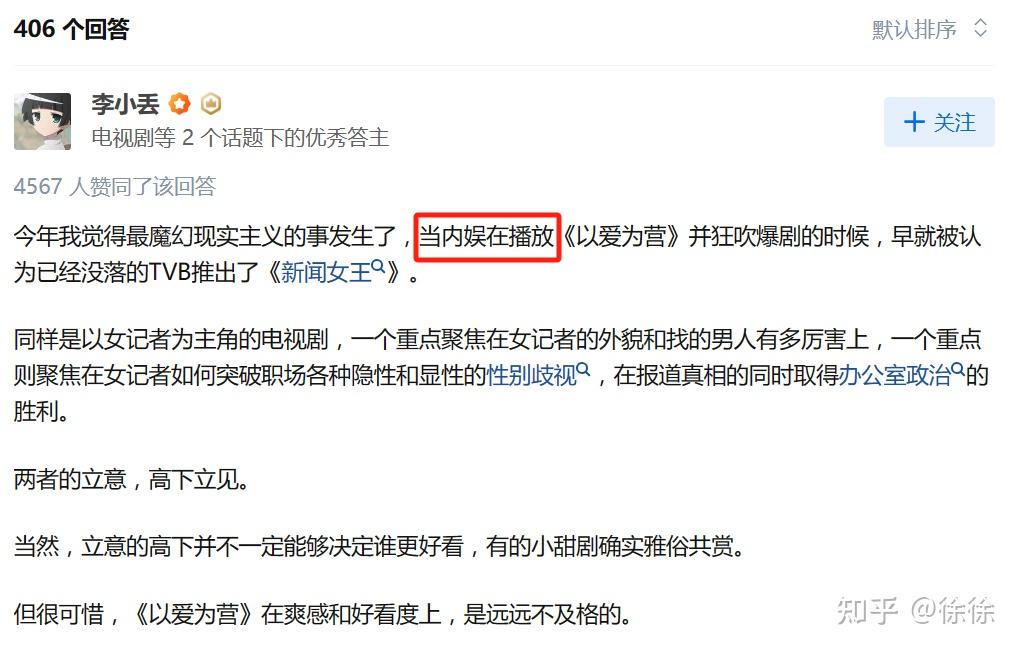Click the orange verified badge beside 李小丢
Image resolution: width=1021 pixels, height=652 pixels.
[x=179, y=104]
